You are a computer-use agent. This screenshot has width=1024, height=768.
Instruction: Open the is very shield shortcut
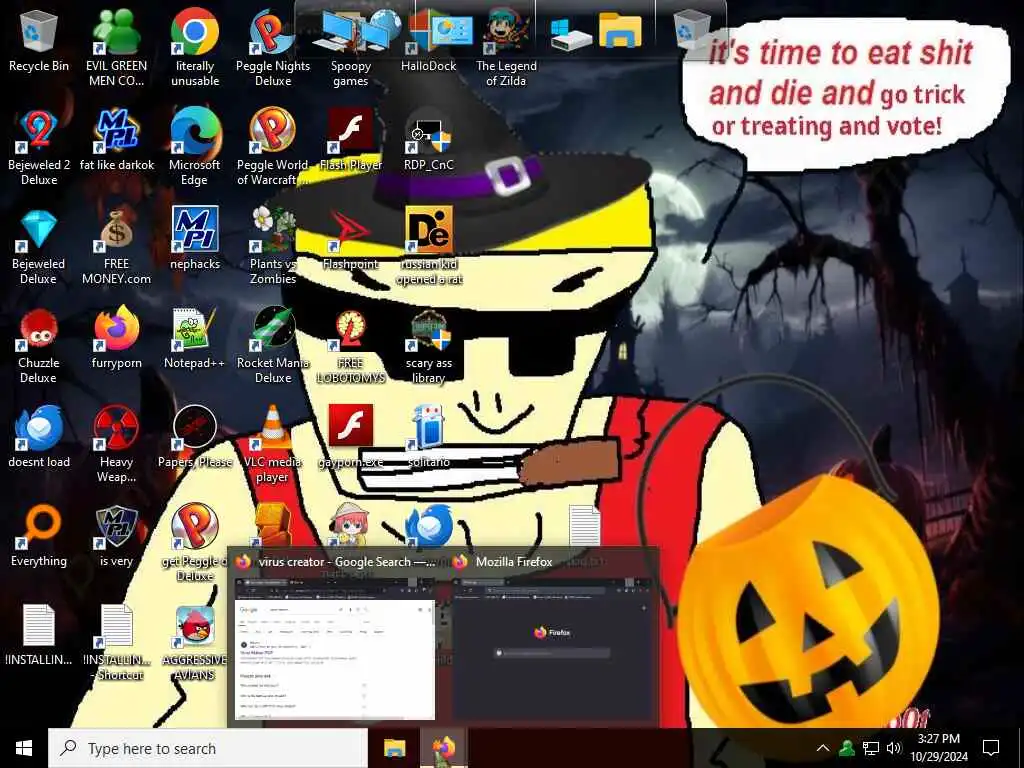click(x=116, y=537)
